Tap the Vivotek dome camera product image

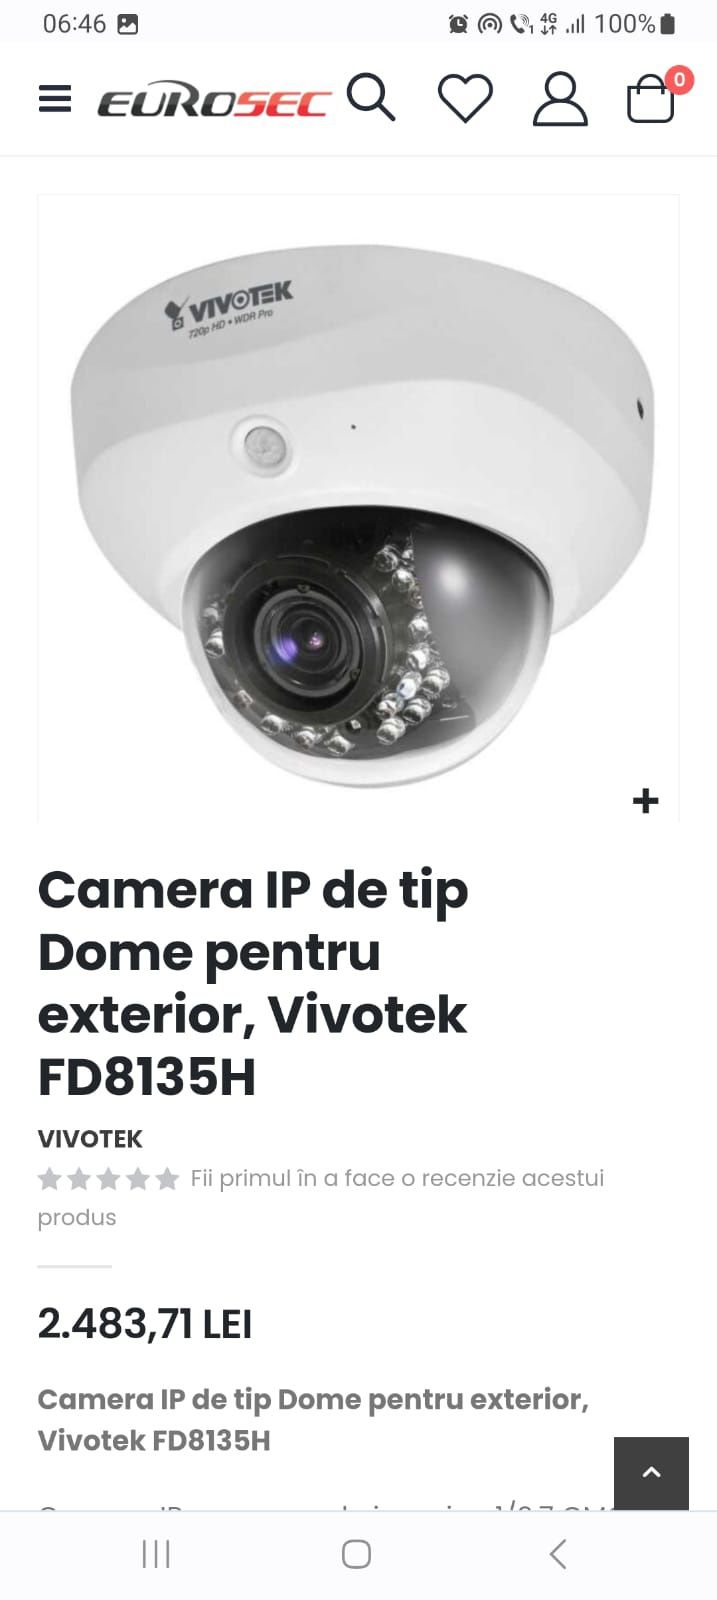click(358, 508)
